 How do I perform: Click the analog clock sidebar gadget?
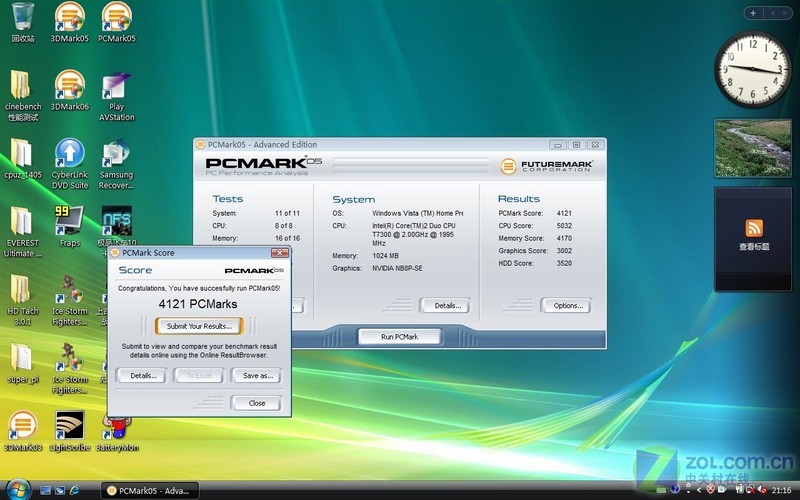click(x=753, y=69)
